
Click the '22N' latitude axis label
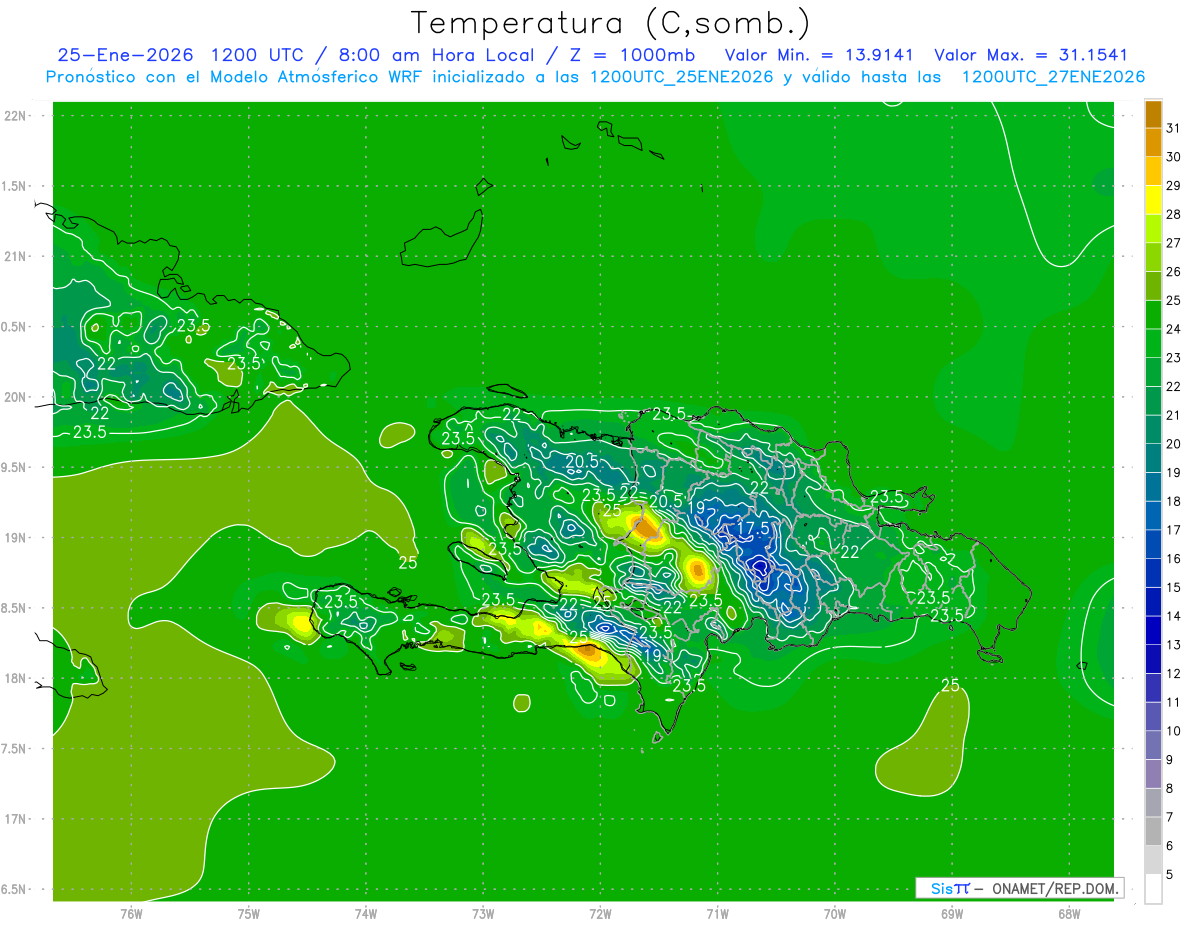coord(17,116)
